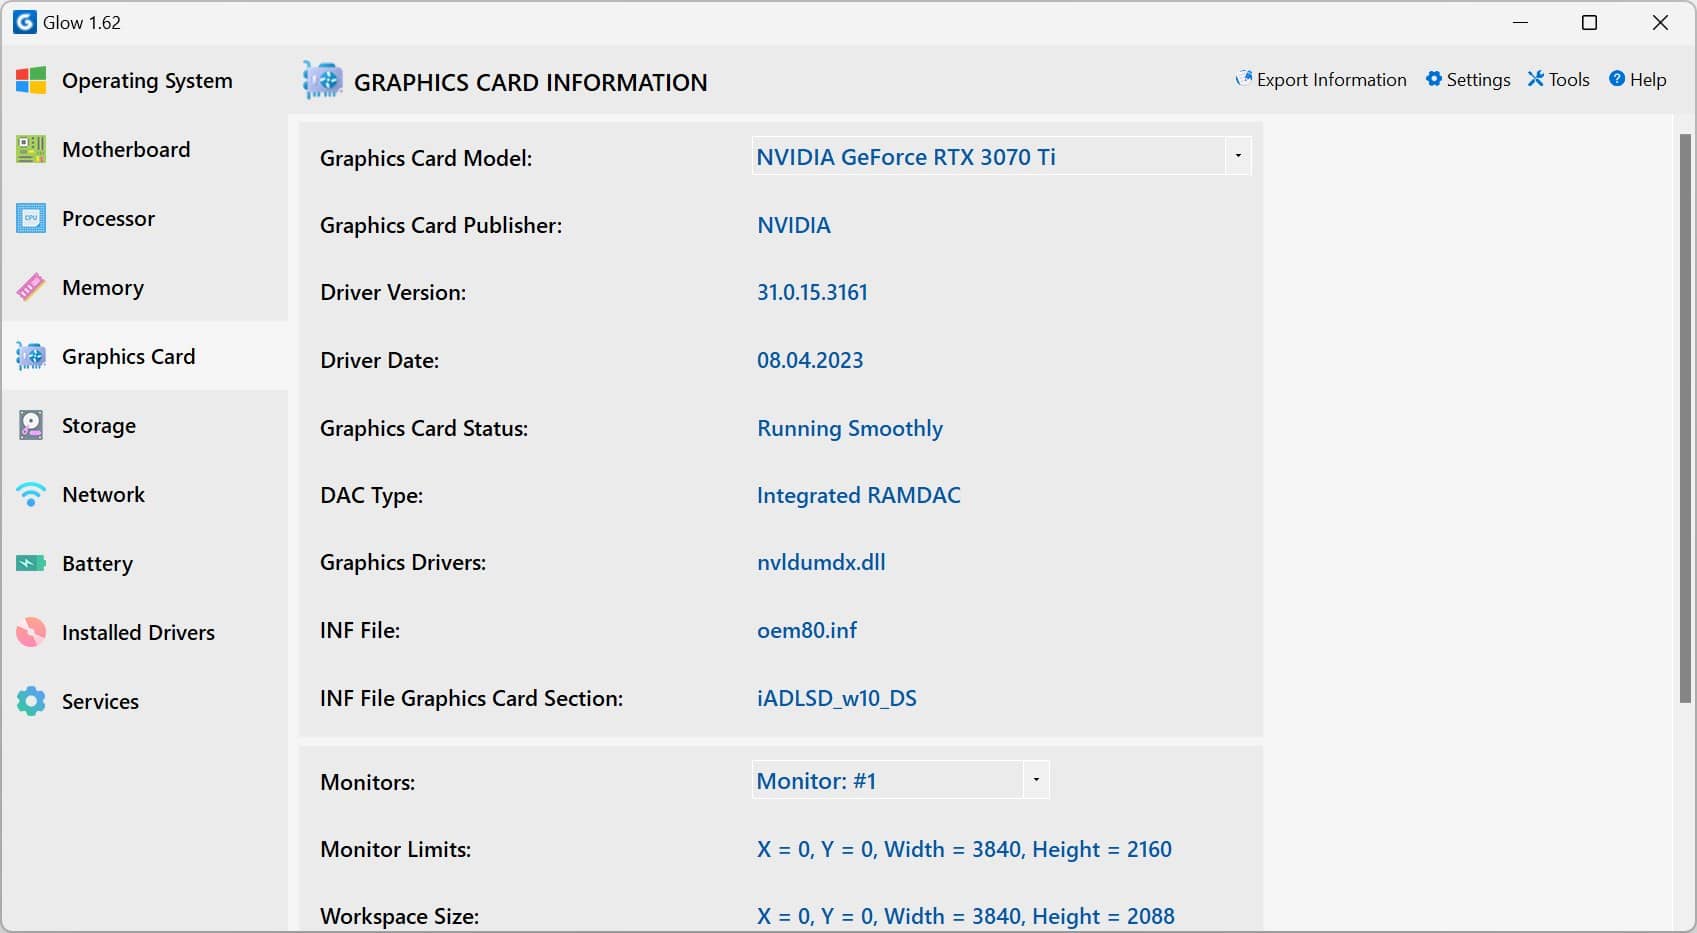The height and width of the screenshot is (933, 1697).
Task: Open the Help menu
Action: [1637, 80]
